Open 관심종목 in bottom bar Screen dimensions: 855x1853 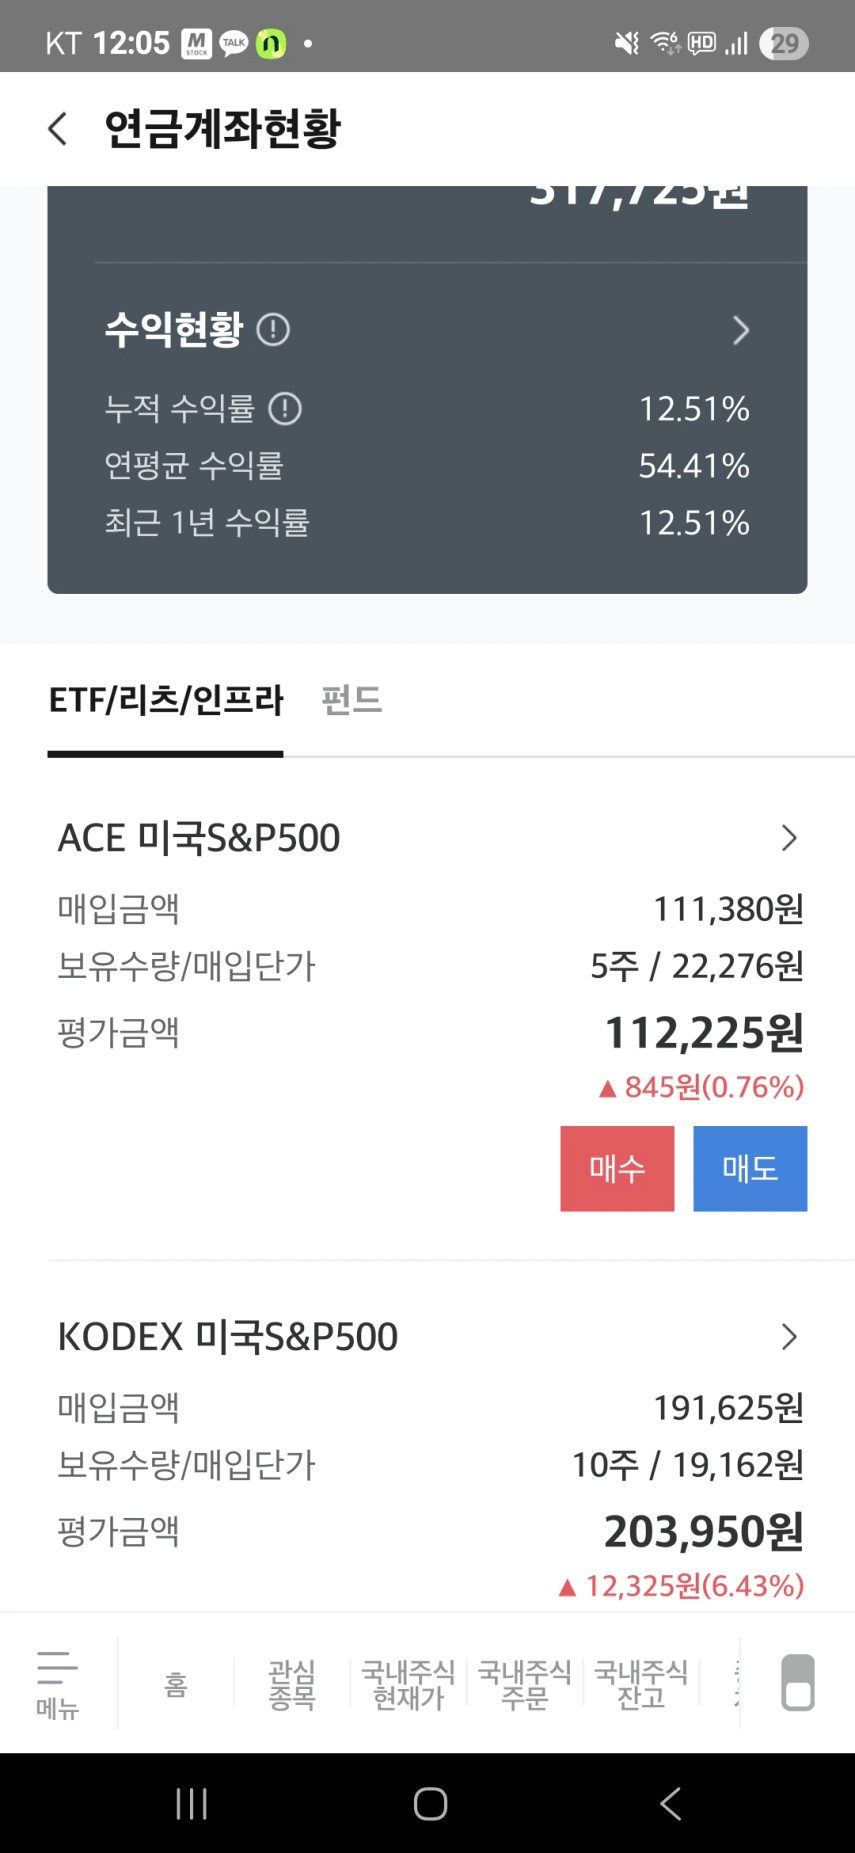(x=292, y=1685)
